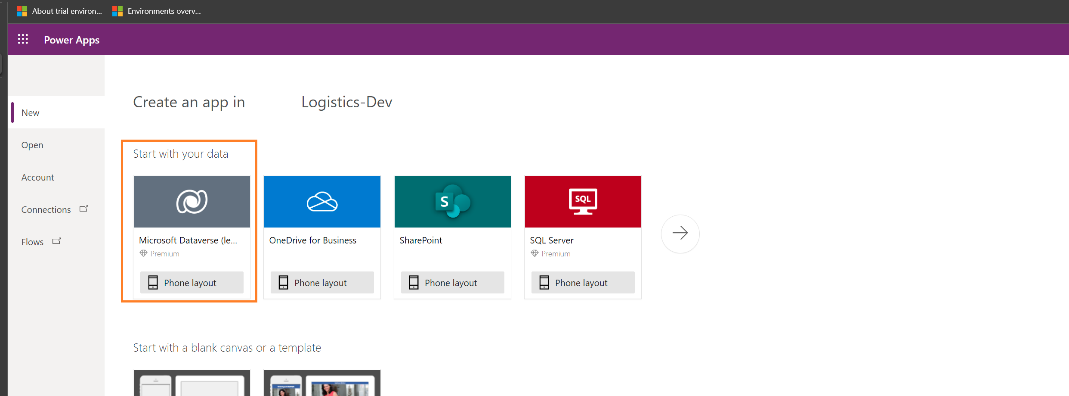Viewport: 1069px width, 396px height.
Task: Select the Open menu item
Action: point(58,145)
